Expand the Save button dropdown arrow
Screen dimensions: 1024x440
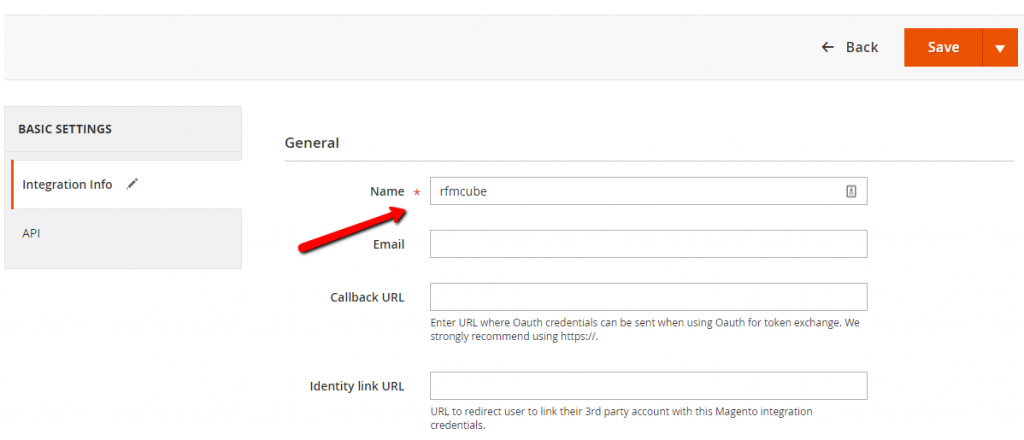coord(1000,47)
